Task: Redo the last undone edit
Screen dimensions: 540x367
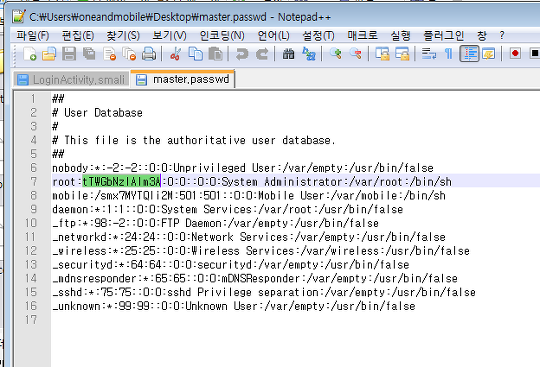Action: click(x=262, y=54)
